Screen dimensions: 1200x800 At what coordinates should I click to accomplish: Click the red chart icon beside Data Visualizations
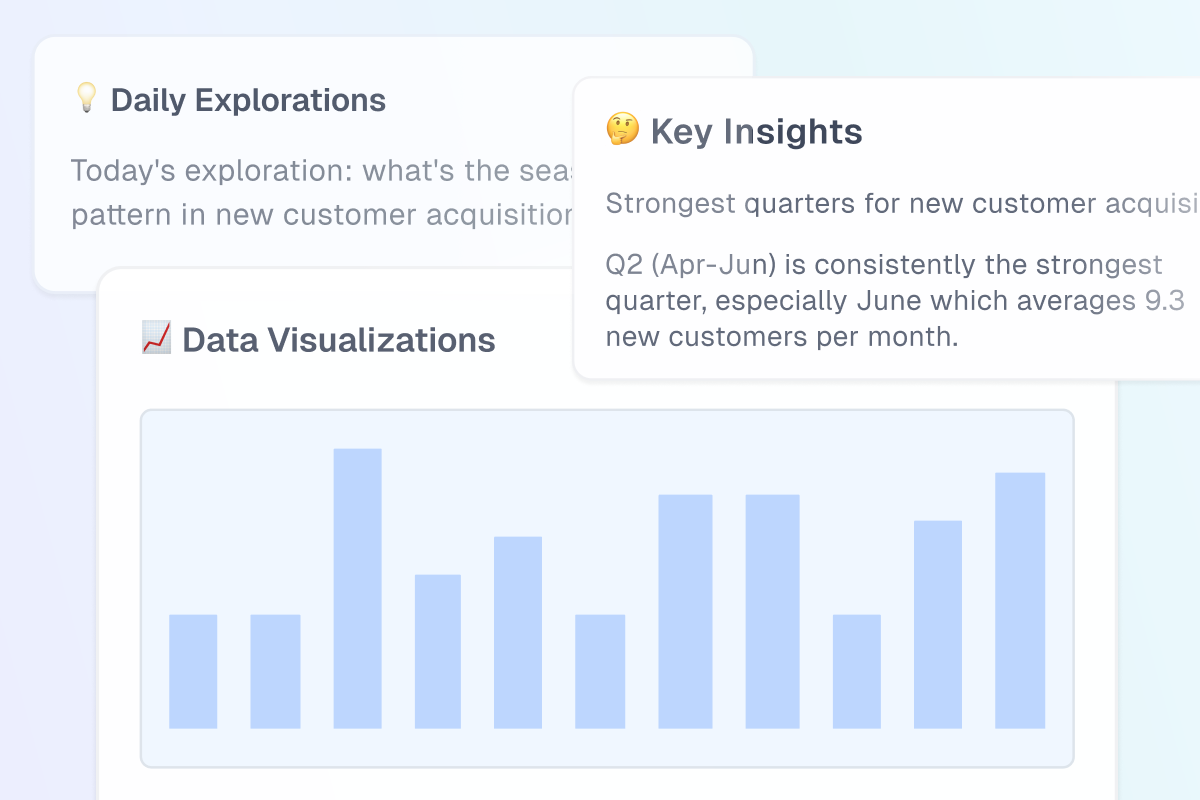[155, 338]
